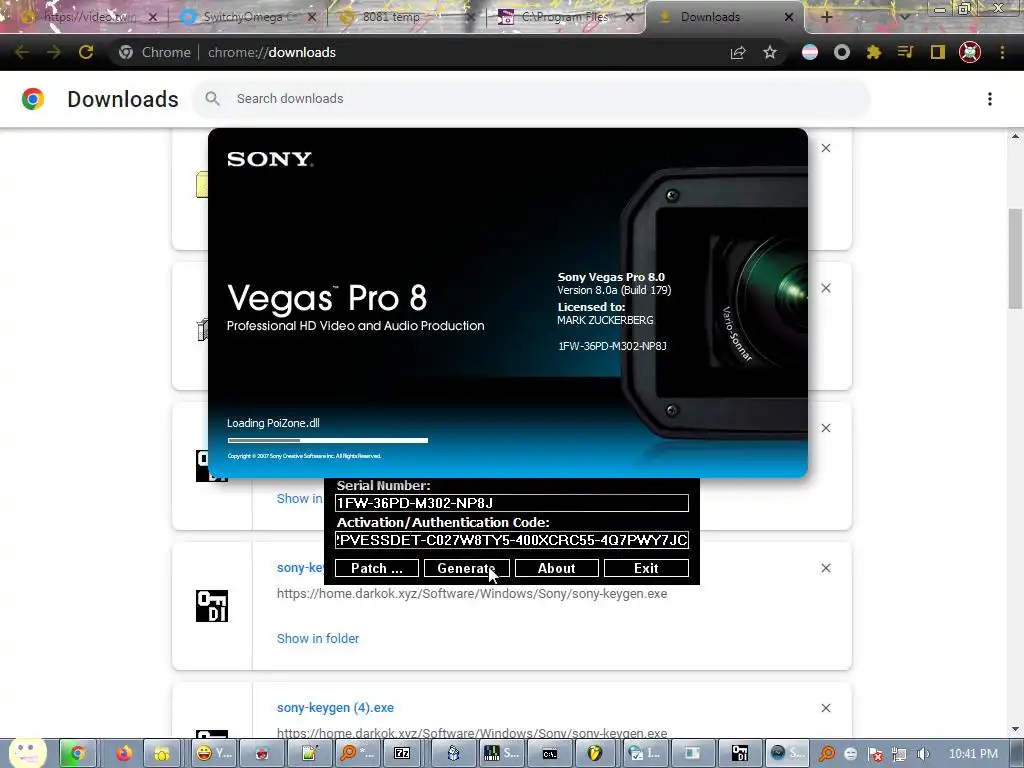Open the command prompt taskbar item
The width and height of the screenshot is (1024, 768).
pyautogui.click(x=550, y=754)
